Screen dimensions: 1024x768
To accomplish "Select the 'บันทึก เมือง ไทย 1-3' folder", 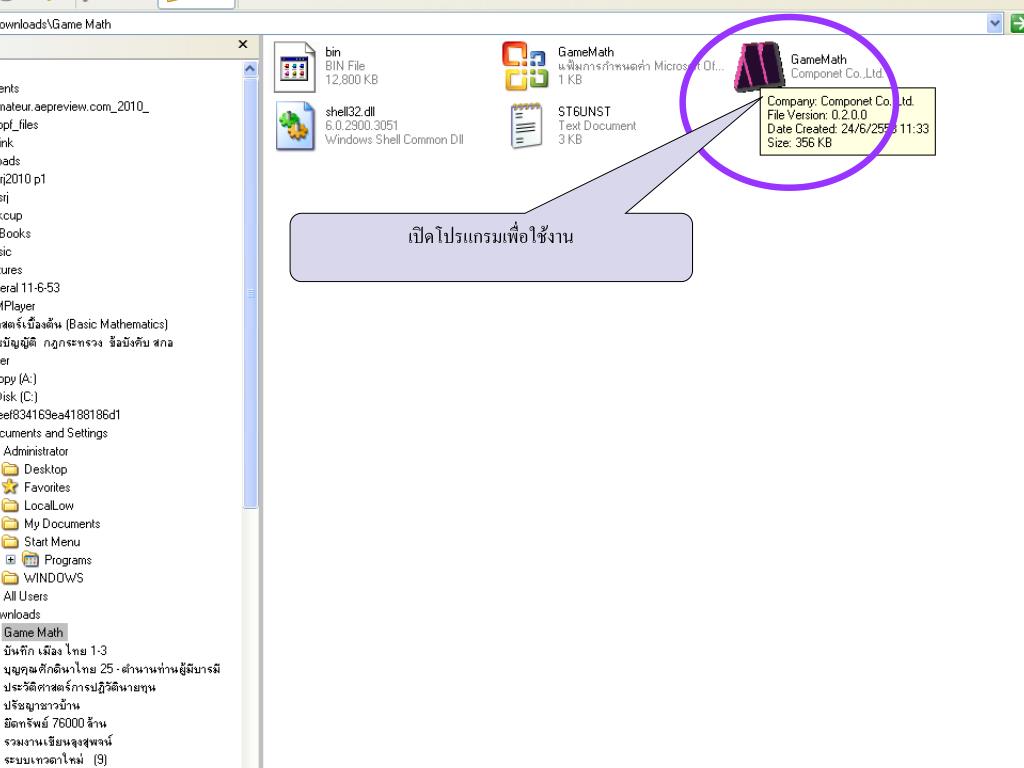I will click(x=55, y=650).
